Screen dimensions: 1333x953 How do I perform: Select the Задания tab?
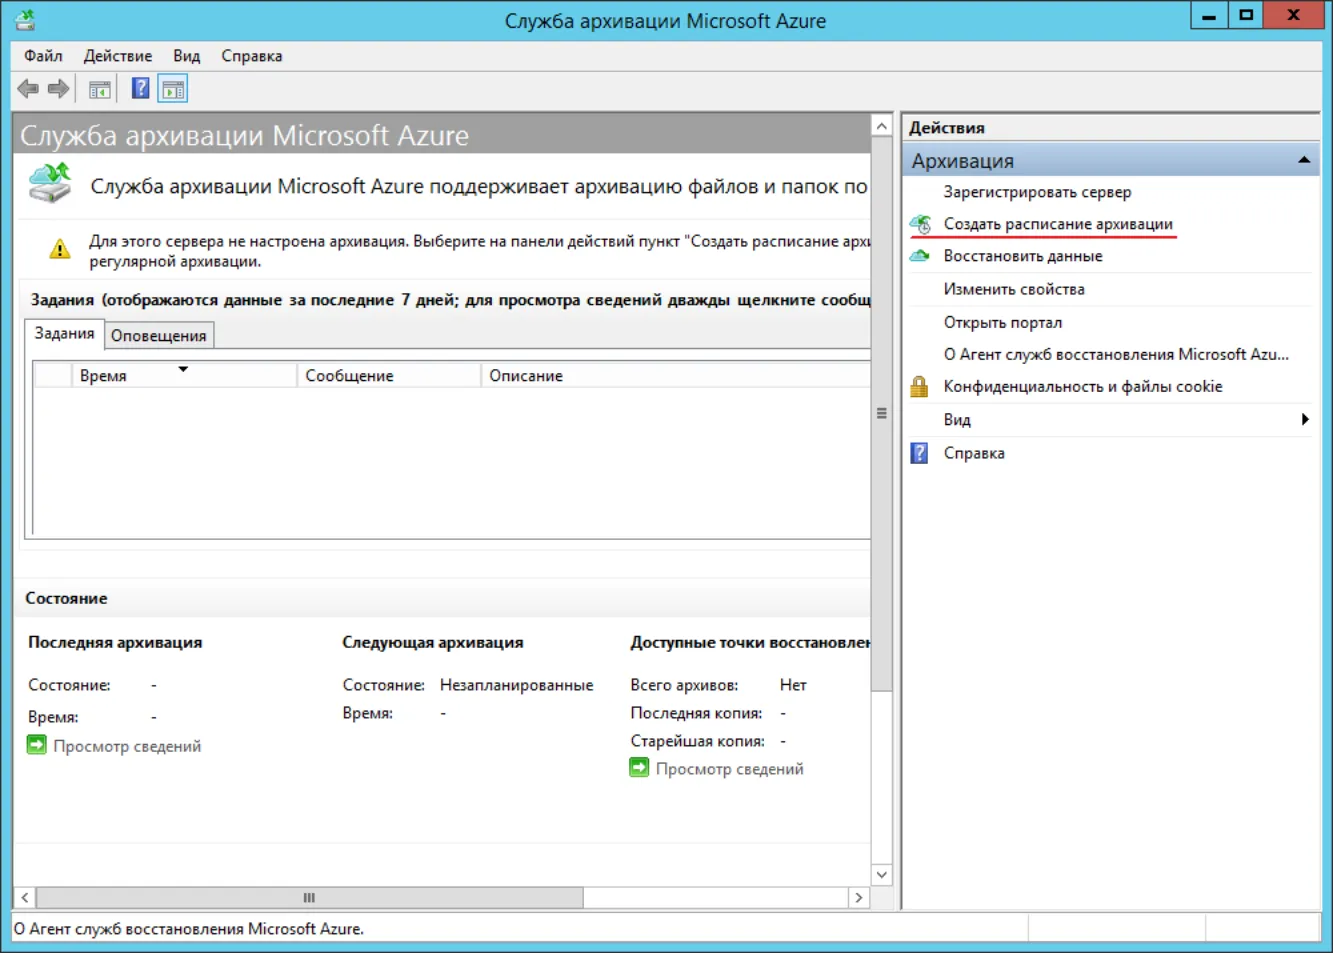[64, 334]
